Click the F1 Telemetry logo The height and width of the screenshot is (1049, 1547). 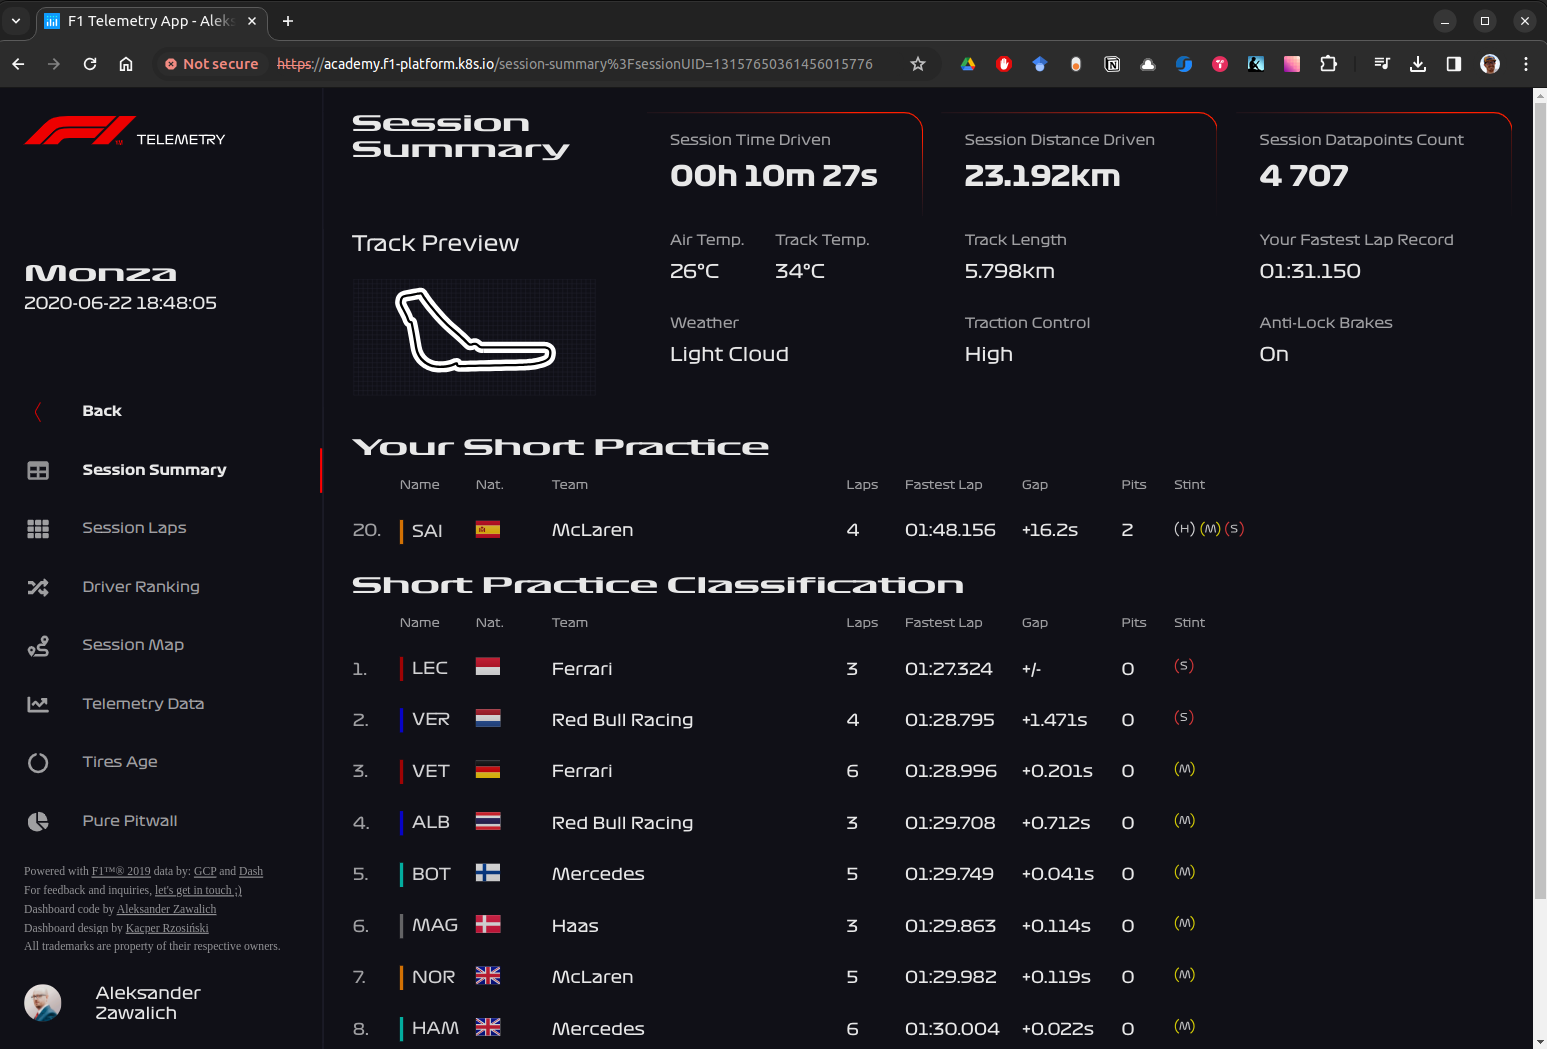pos(125,132)
